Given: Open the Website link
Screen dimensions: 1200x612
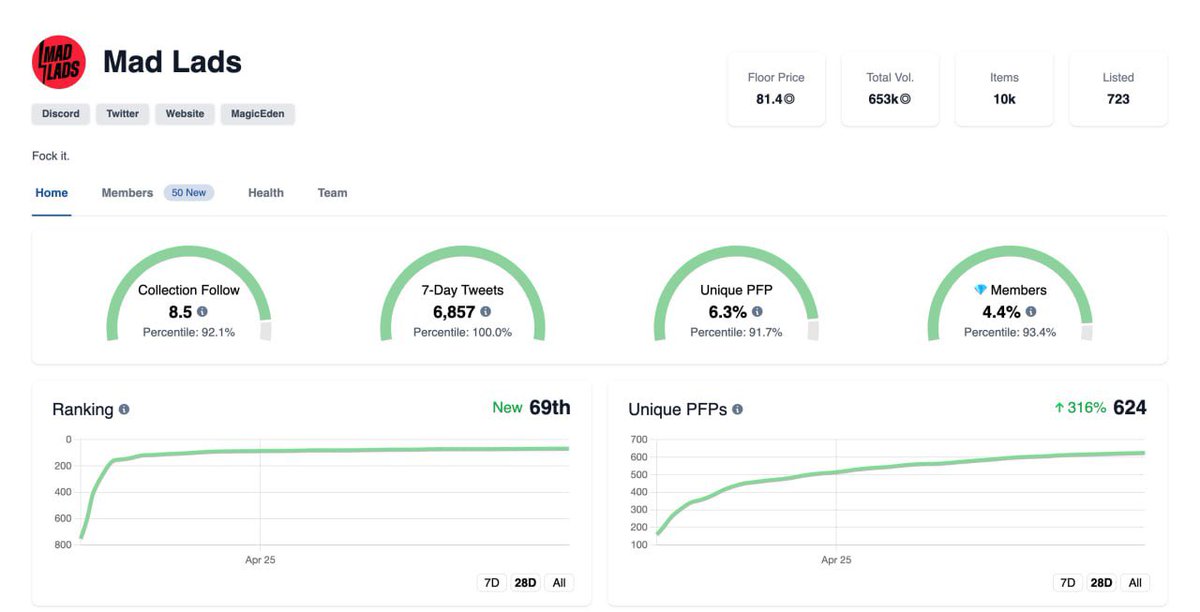Looking at the screenshot, I should (x=185, y=114).
